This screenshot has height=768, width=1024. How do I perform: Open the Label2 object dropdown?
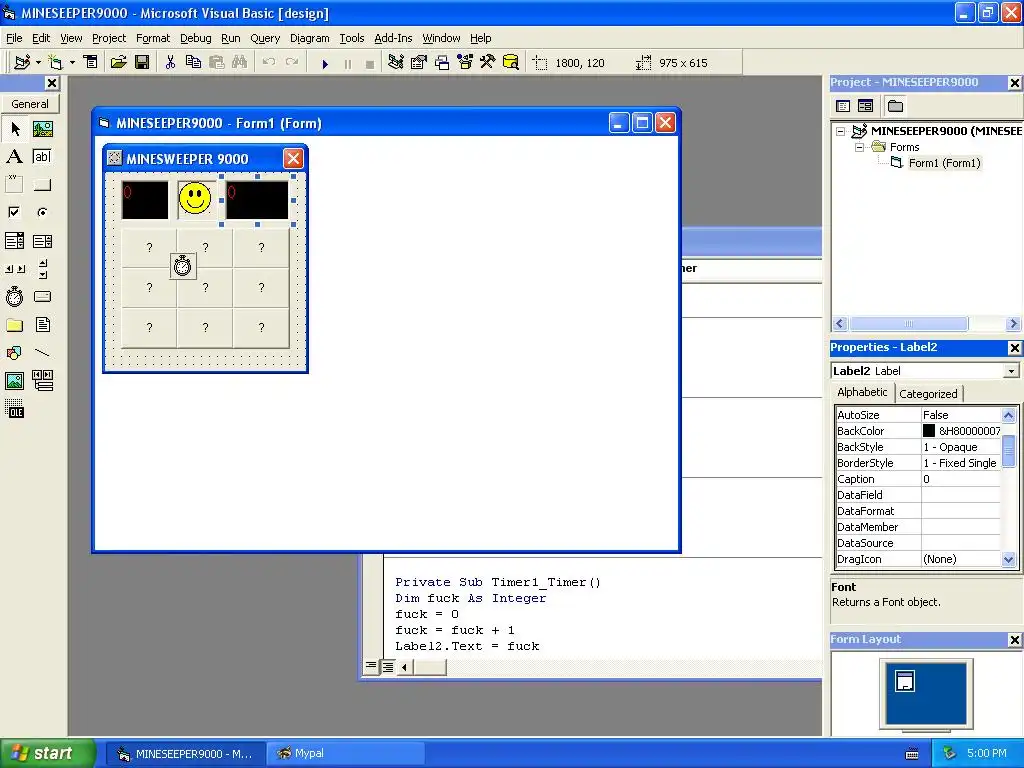click(1011, 371)
